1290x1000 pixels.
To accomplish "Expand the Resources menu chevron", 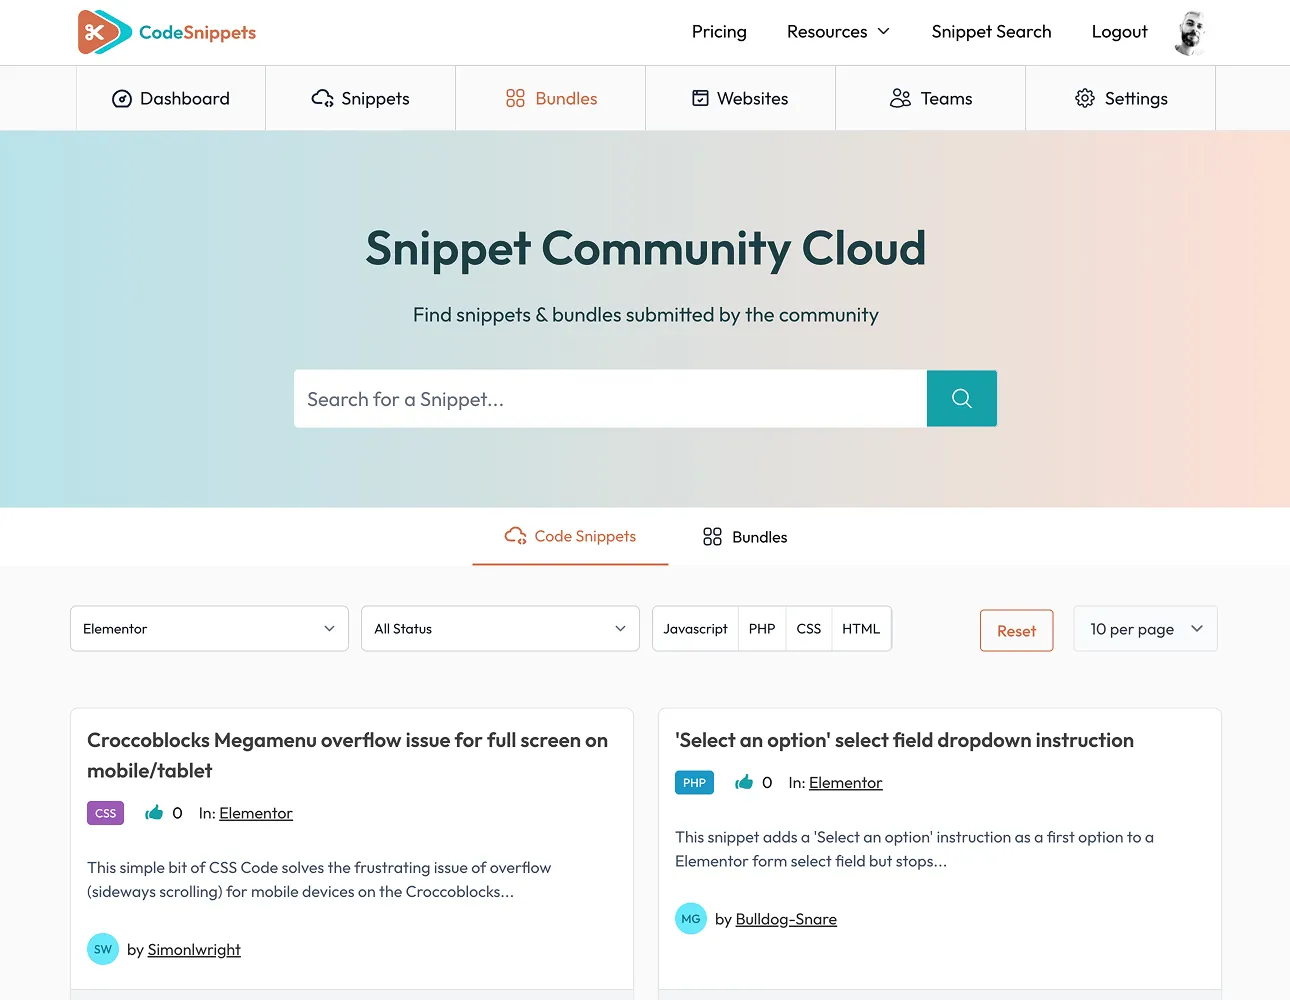I will pyautogui.click(x=884, y=32).
